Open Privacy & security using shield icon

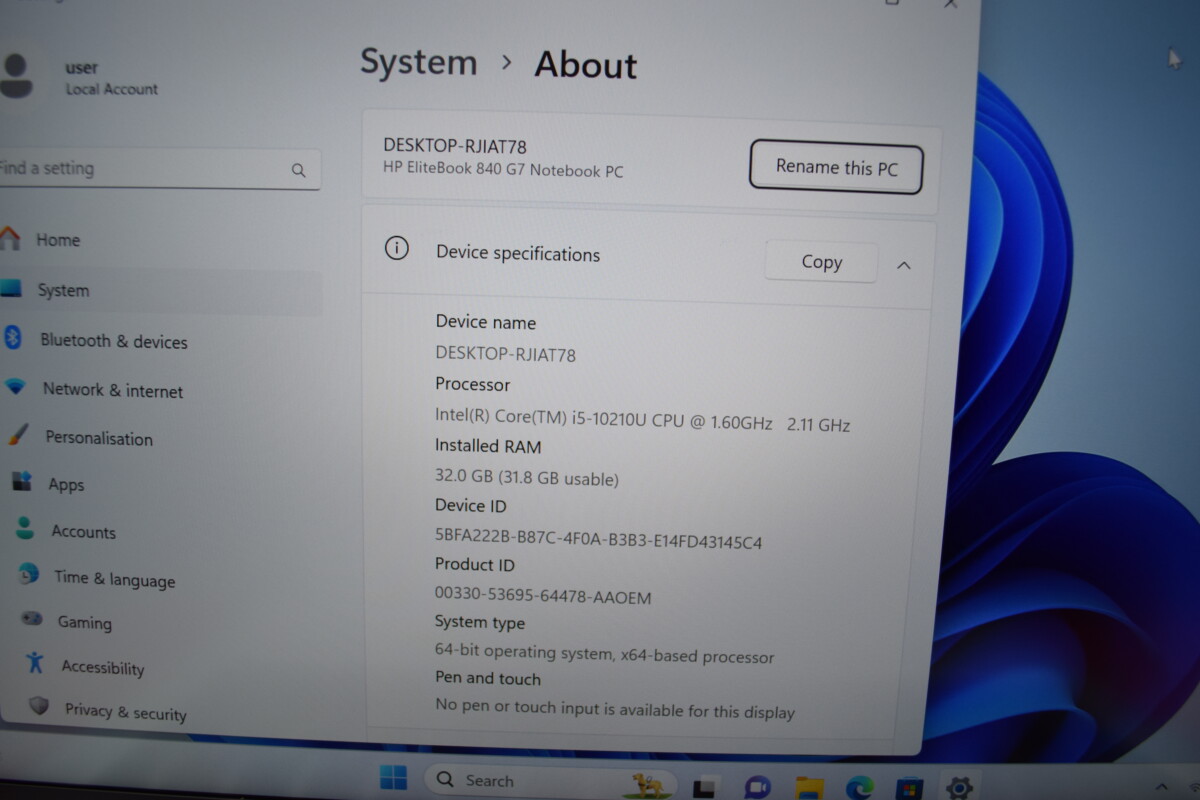coord(39,706)
